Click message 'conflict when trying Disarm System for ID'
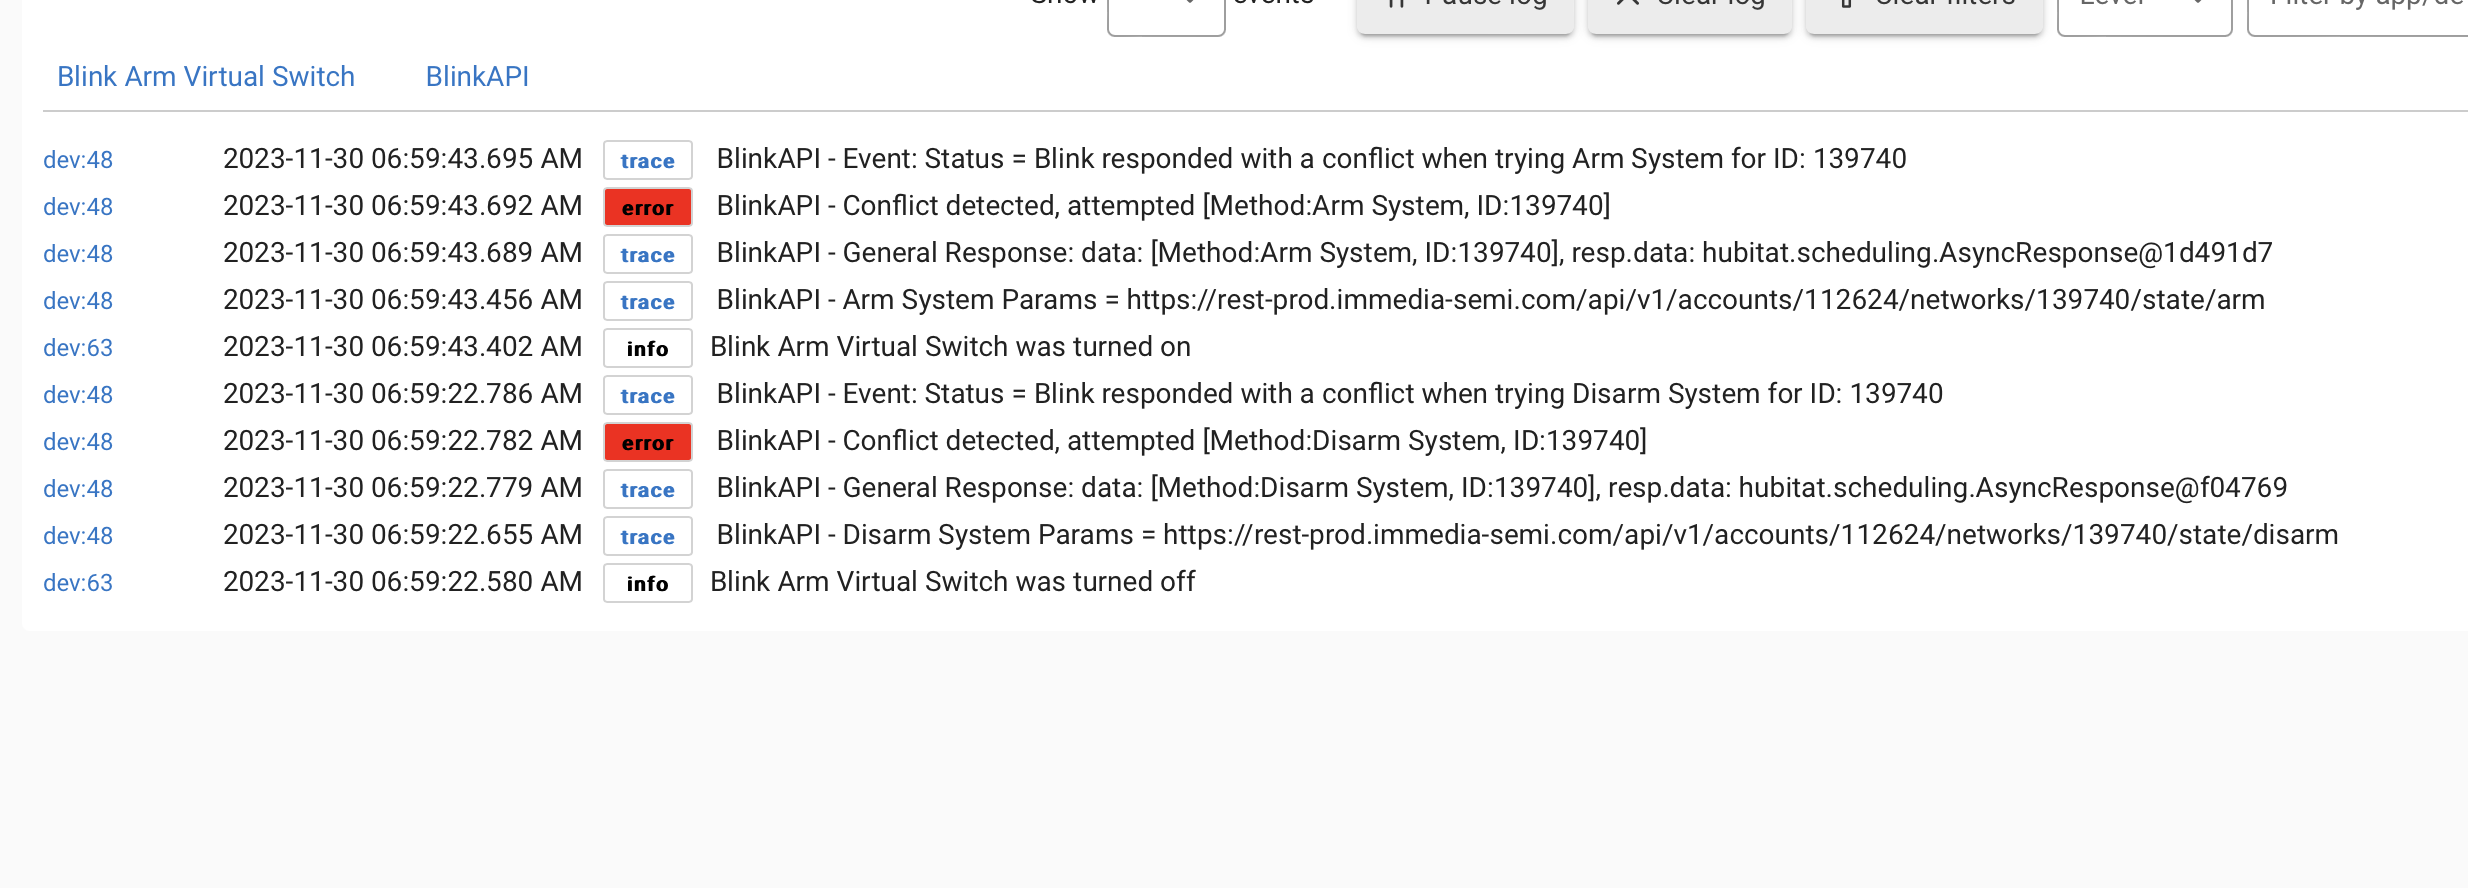The height and width of the screenshot is (888, 2468). (x=1330, y=394)
